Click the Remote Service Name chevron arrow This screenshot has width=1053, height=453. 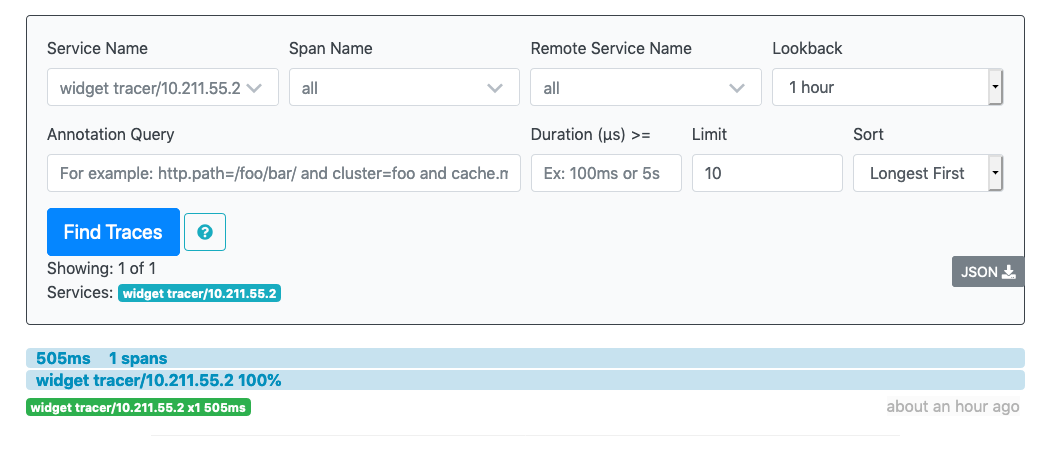point(737,88)
